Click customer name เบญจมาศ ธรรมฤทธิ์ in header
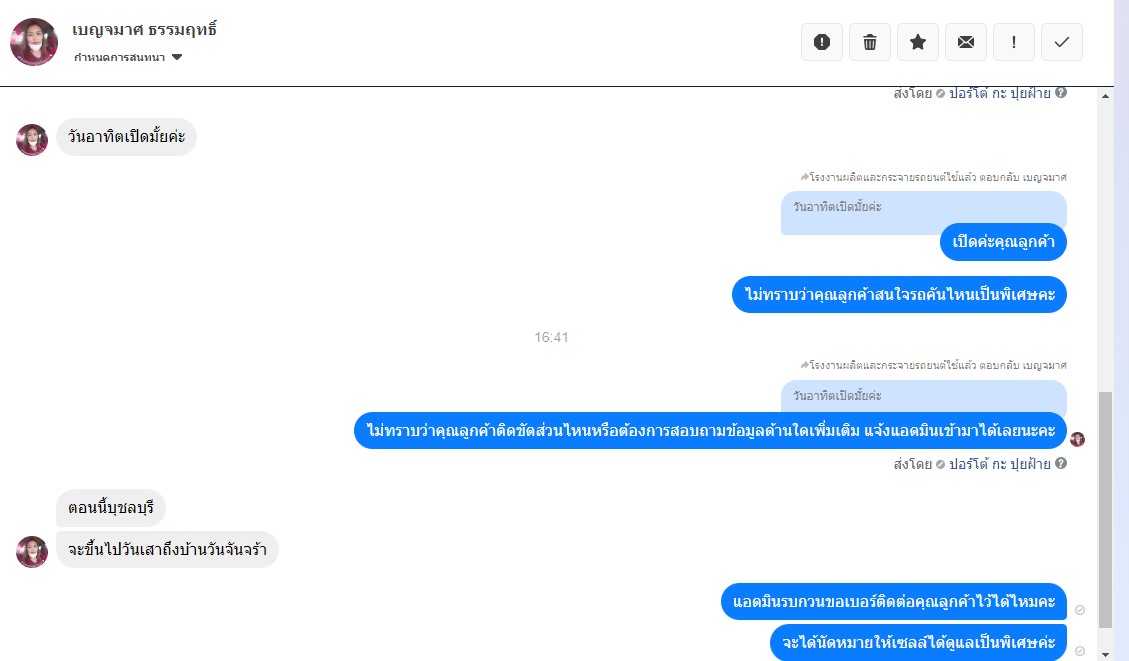 [x=144, y=30]
